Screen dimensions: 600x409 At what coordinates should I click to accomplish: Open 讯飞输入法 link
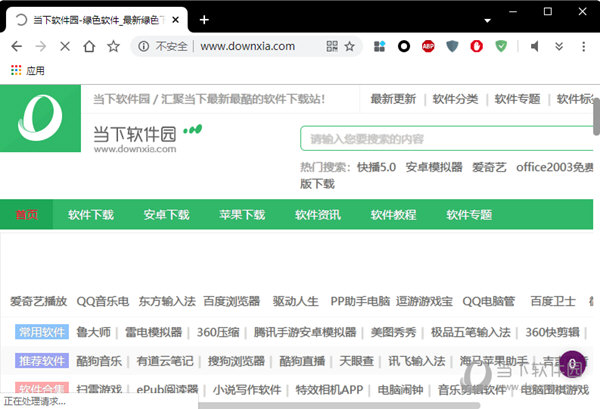pyautogui.click(x=417, y=360)
